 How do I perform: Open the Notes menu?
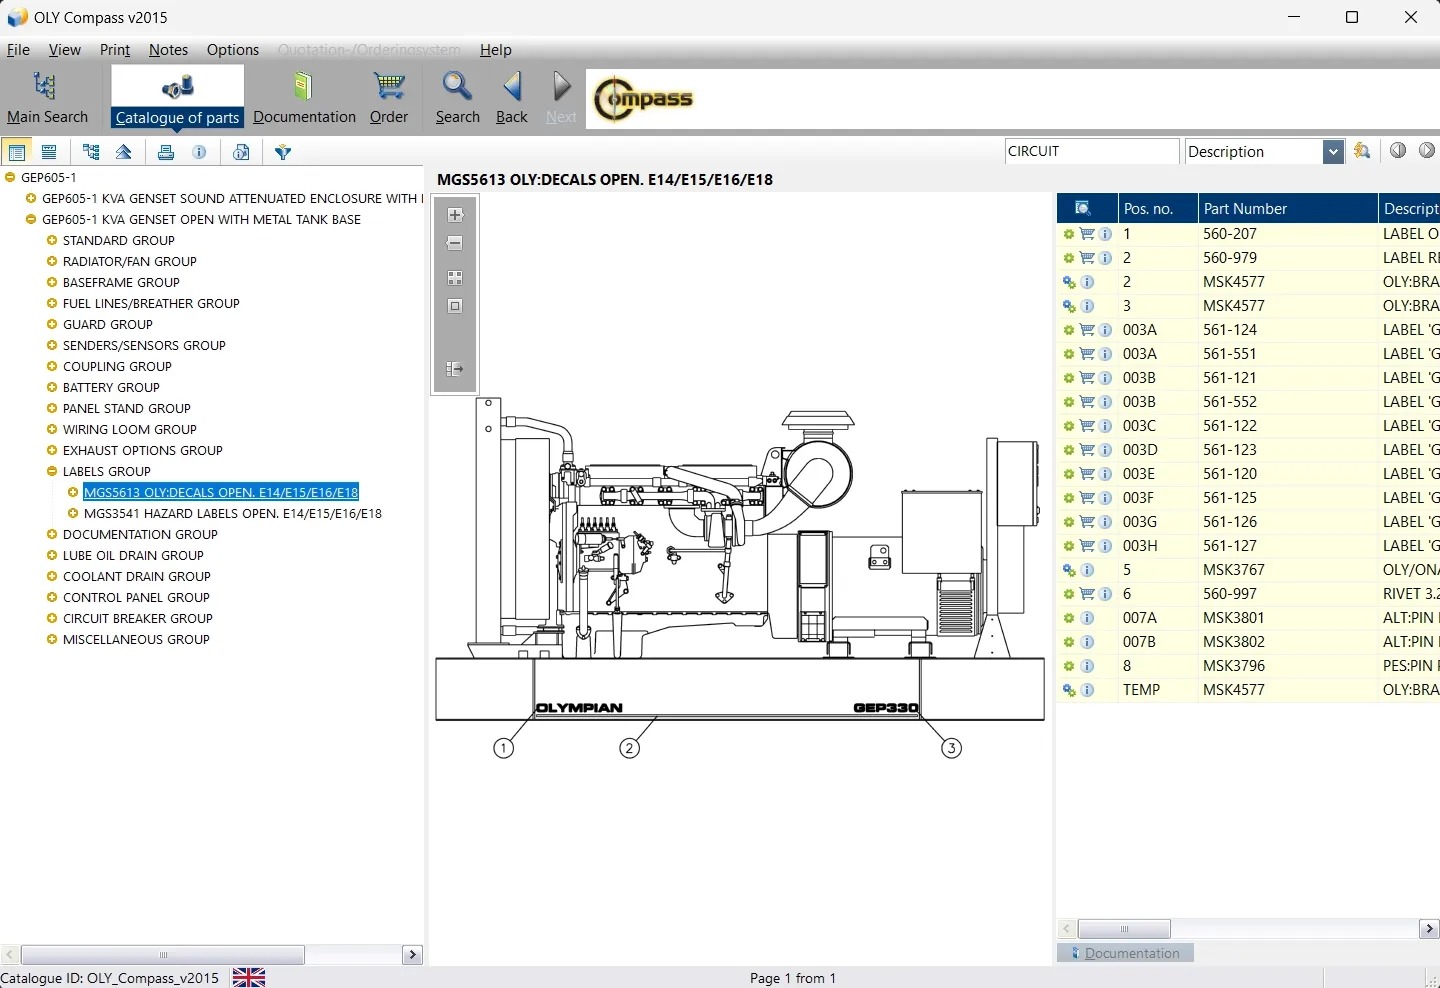tap(168, 50)
